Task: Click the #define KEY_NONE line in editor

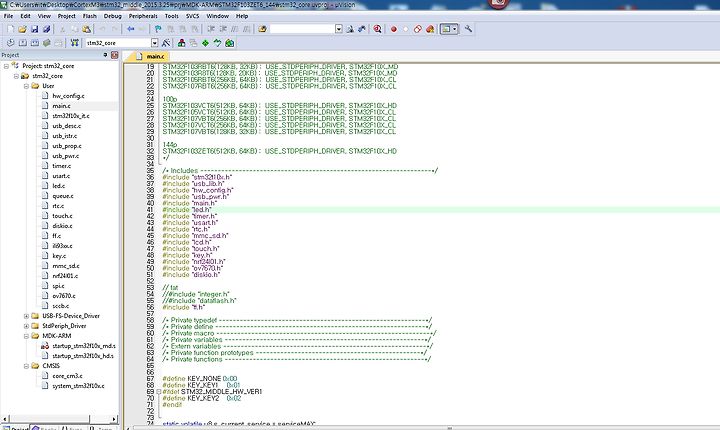Action: (x=200, y=379)
